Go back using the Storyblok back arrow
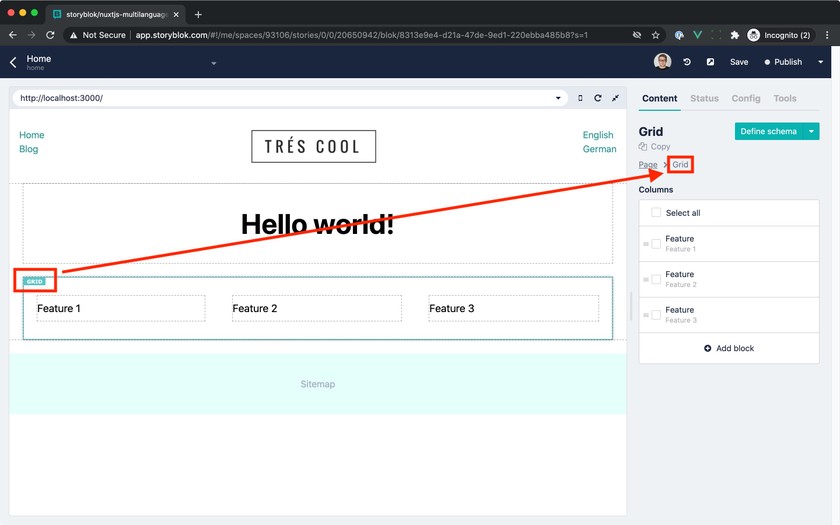 coord(13,62)
